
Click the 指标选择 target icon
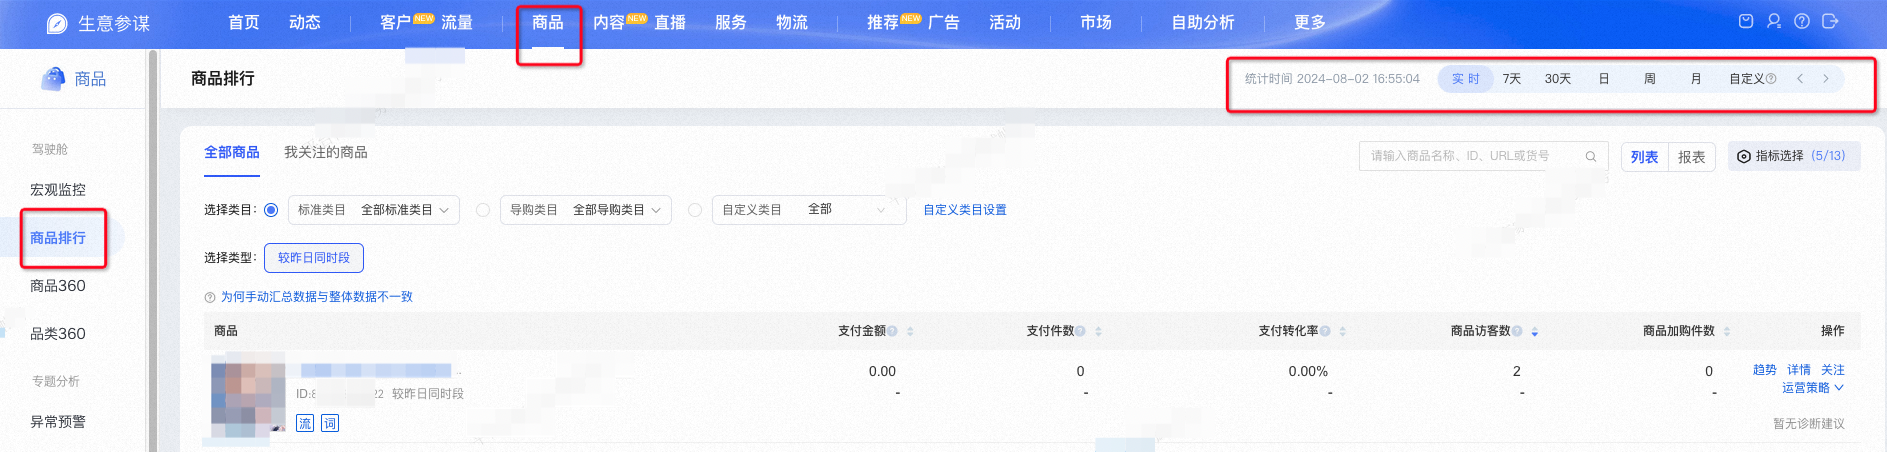1744,156
